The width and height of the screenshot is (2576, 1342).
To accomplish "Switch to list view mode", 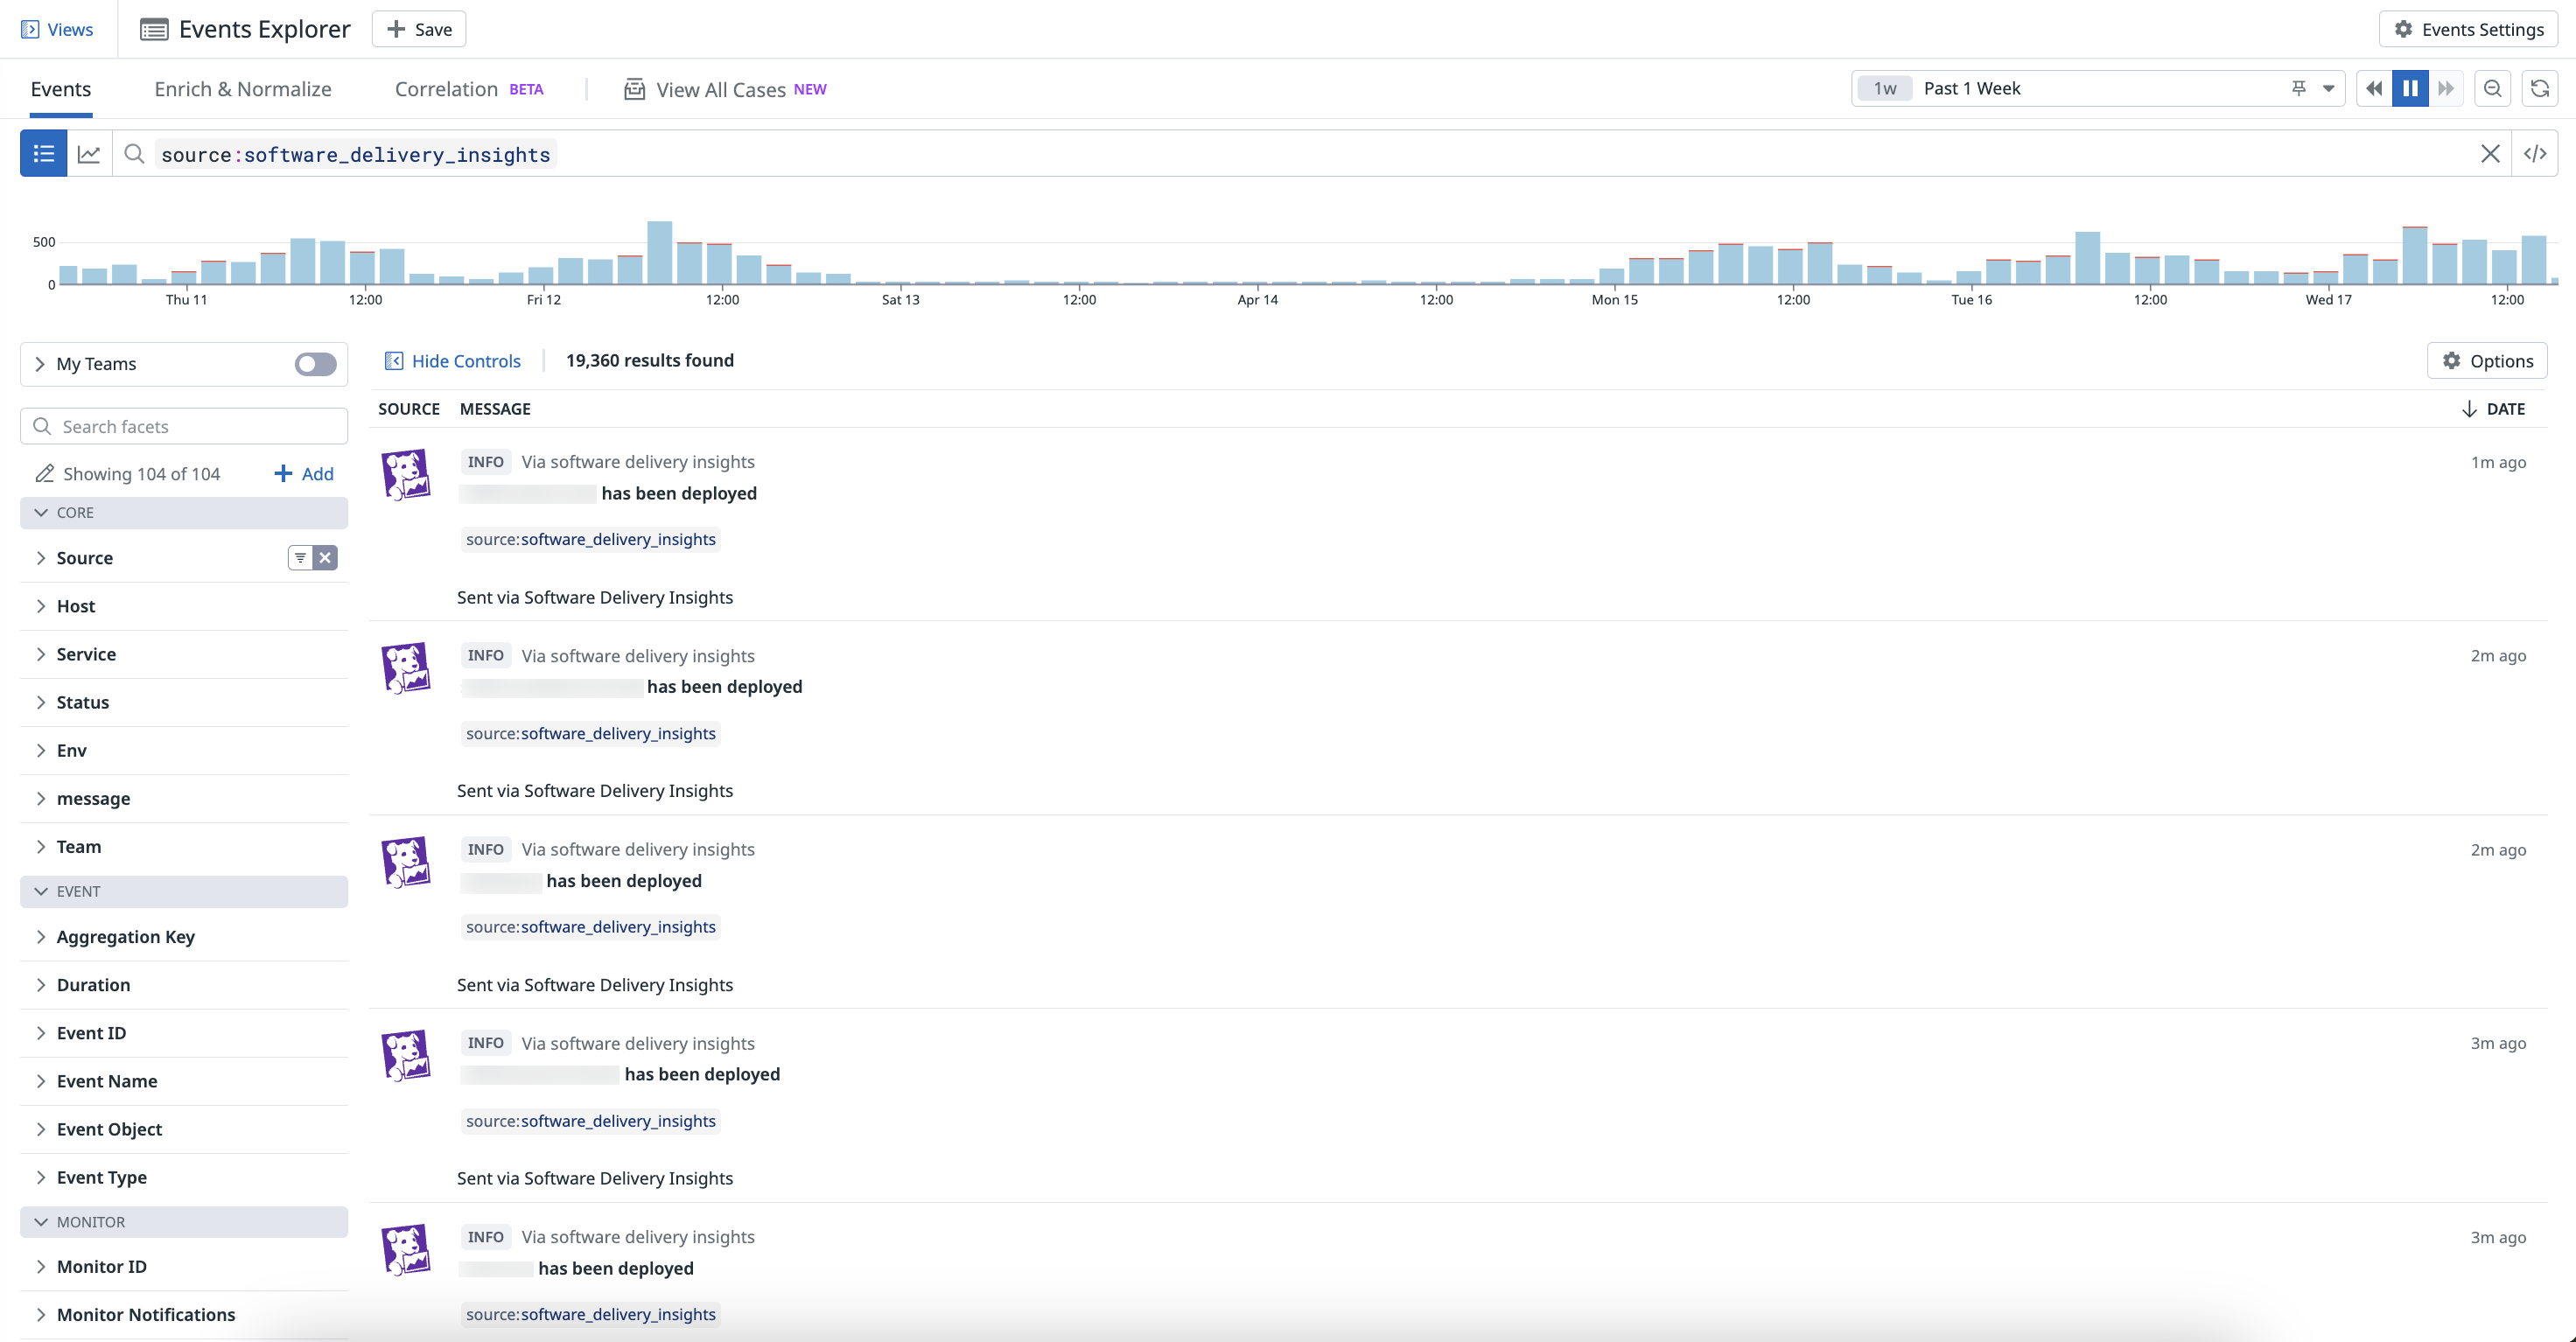I will point(42,153).
